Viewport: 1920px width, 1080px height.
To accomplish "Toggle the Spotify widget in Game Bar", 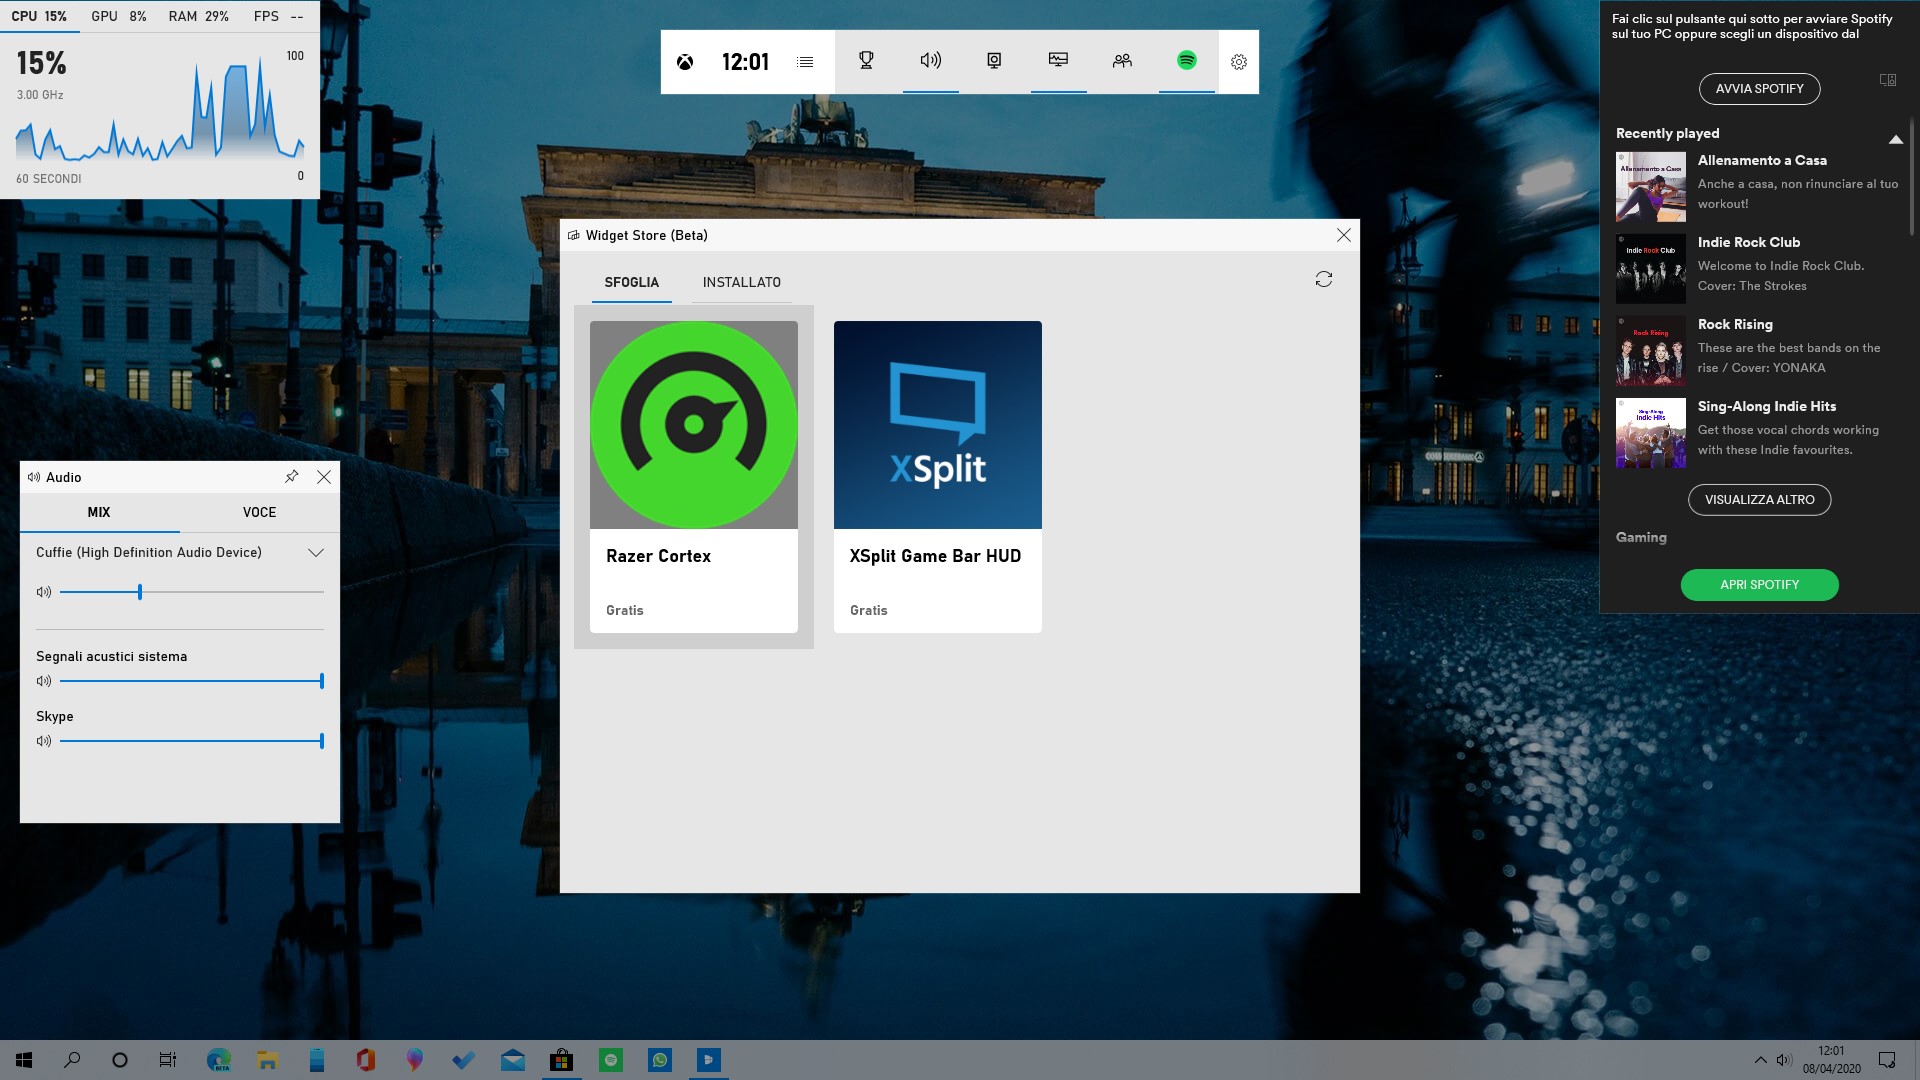I will tap(1187, 61).
